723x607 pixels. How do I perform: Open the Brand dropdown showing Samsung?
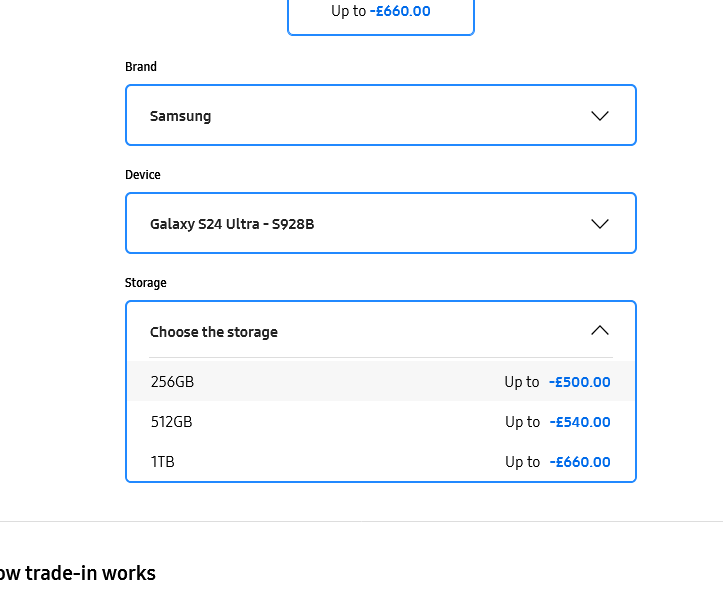coord(380,116)
